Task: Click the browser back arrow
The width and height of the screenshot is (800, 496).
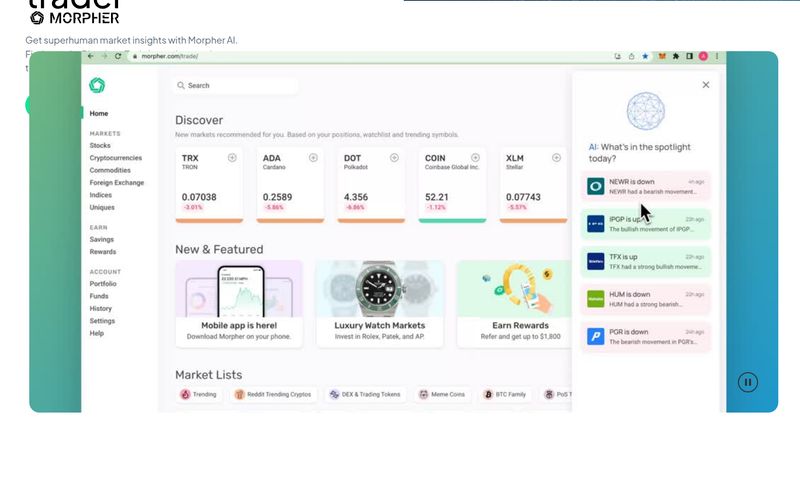Action: point(91,56)
